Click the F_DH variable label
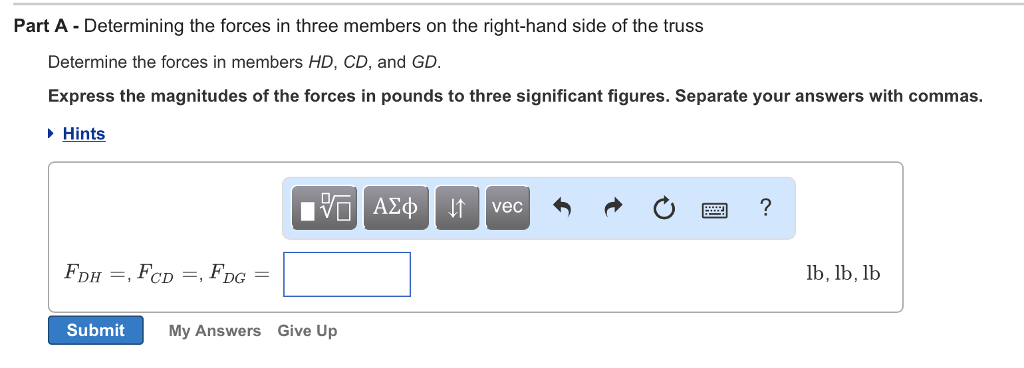1024x368 pixels. pos(83,273)
